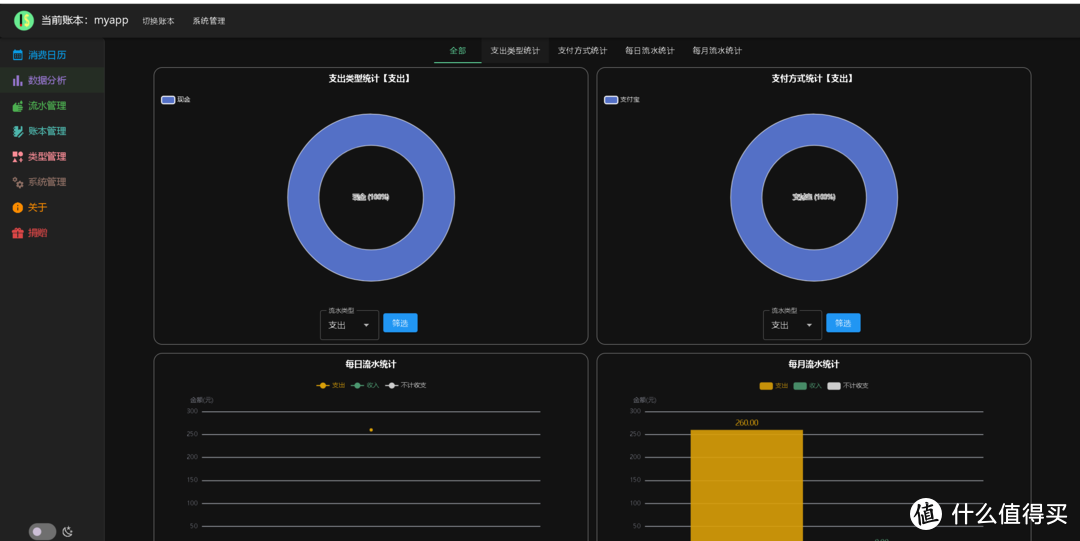Click 切换账本 in the top bar

[x=158, y=21]
